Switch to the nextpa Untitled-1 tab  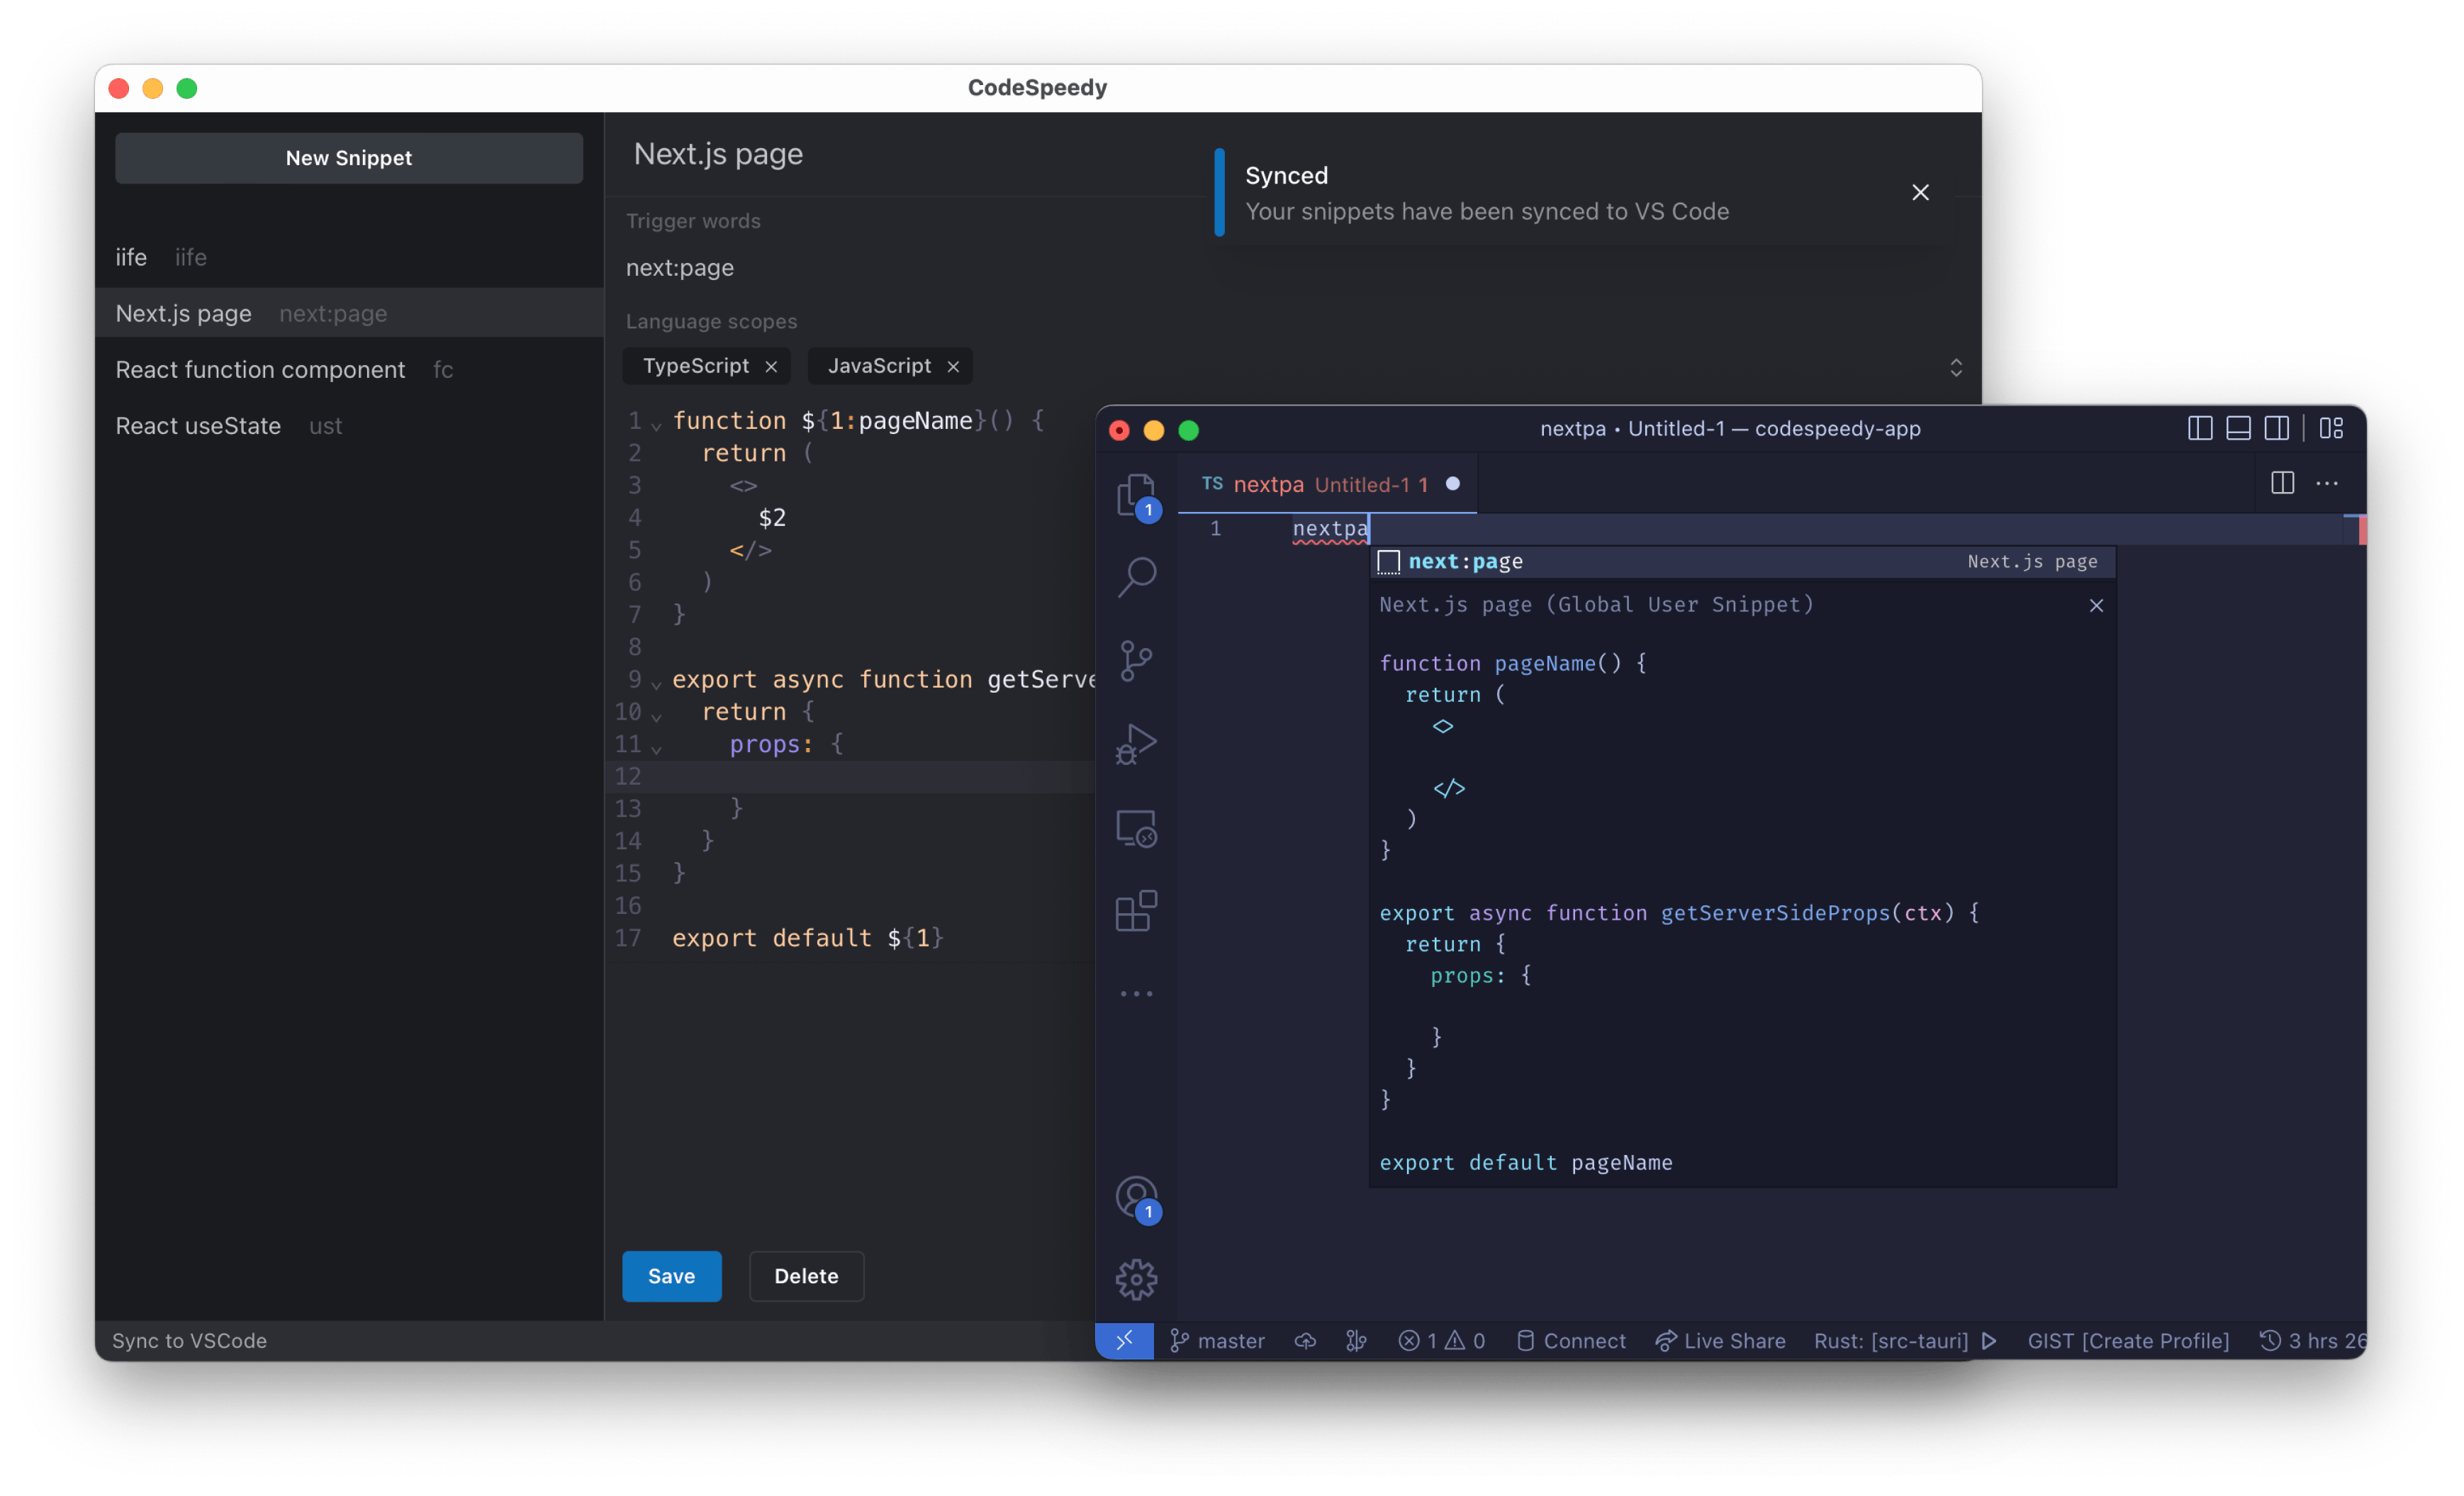[1326, 484]
